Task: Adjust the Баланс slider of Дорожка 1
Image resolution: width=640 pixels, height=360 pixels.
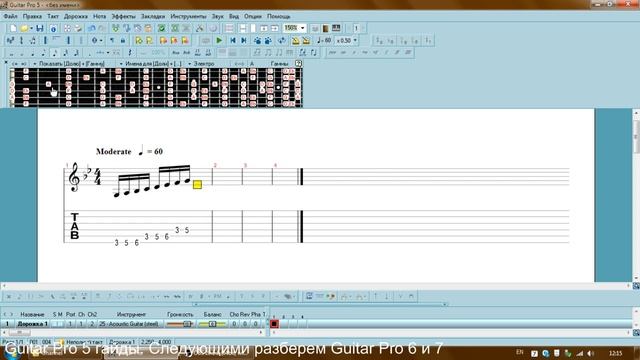Action: tap(212, 324)
